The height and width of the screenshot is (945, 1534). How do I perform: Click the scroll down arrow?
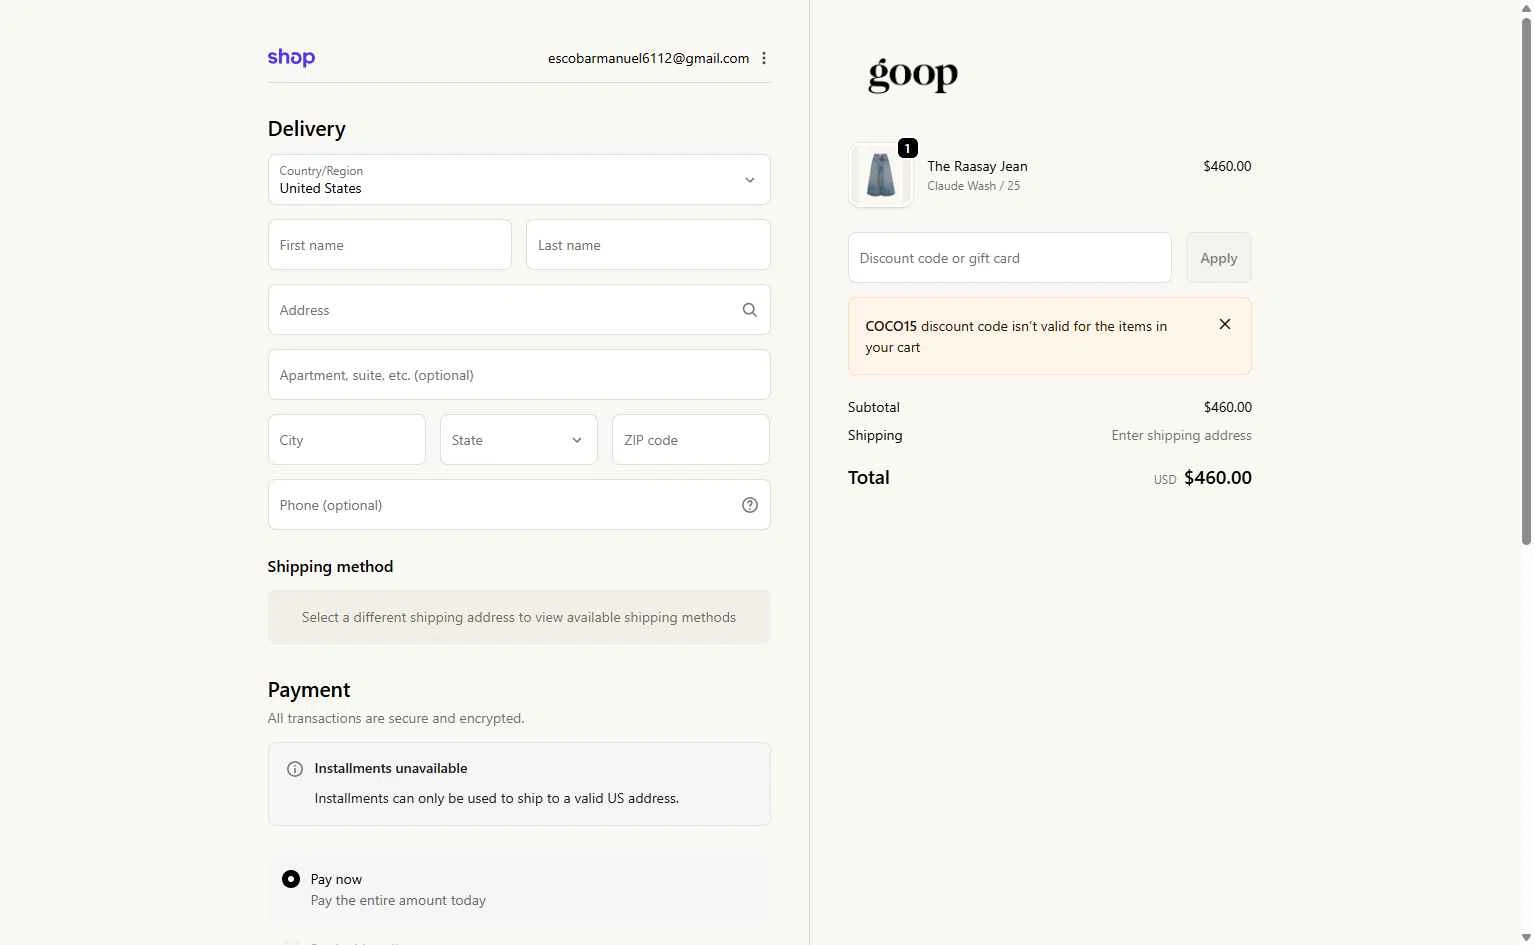click(x=1526, y=937)
